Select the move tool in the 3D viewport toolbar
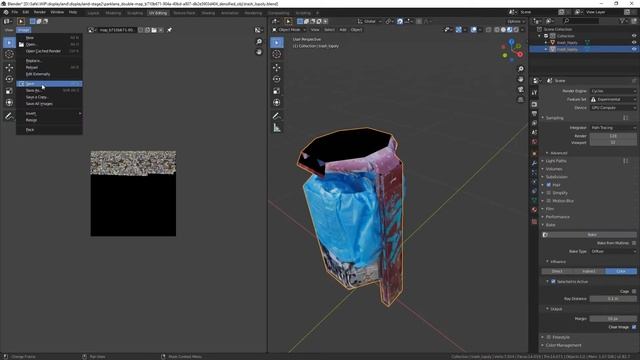The image size is (640, 360). (x=277, y=68)
